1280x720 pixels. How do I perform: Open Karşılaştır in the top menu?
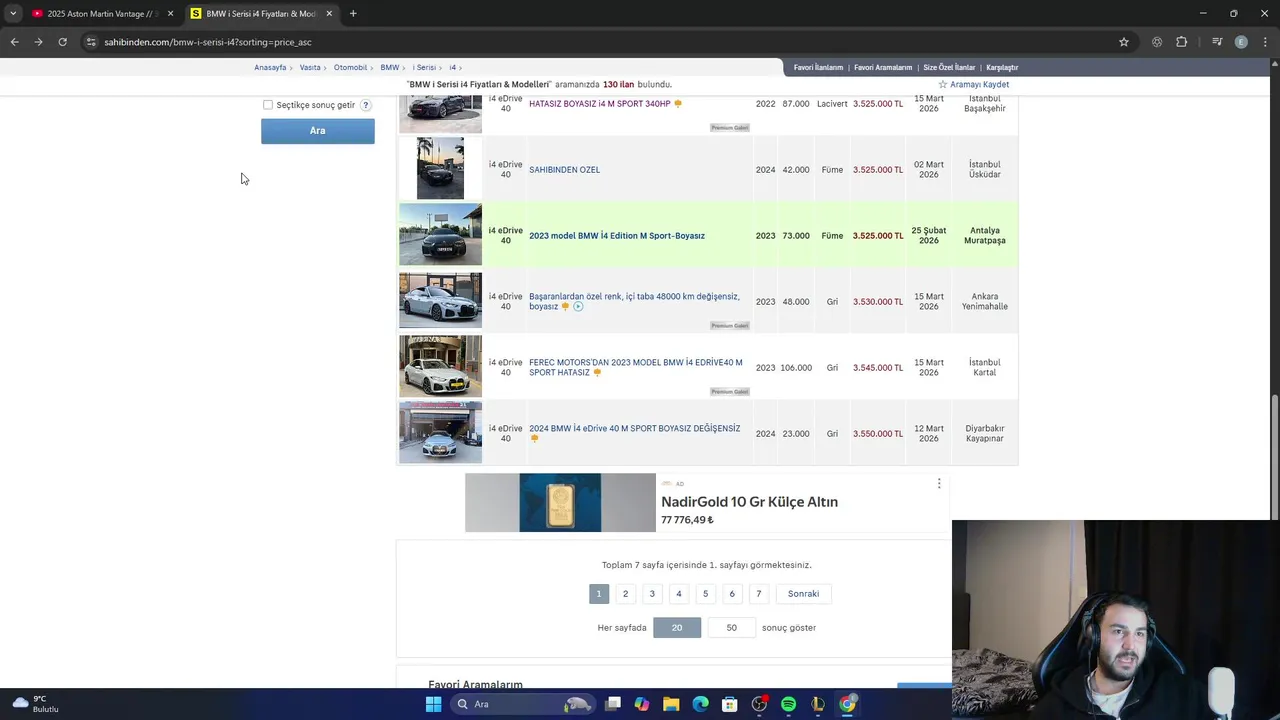click(x=1002, y=68)
